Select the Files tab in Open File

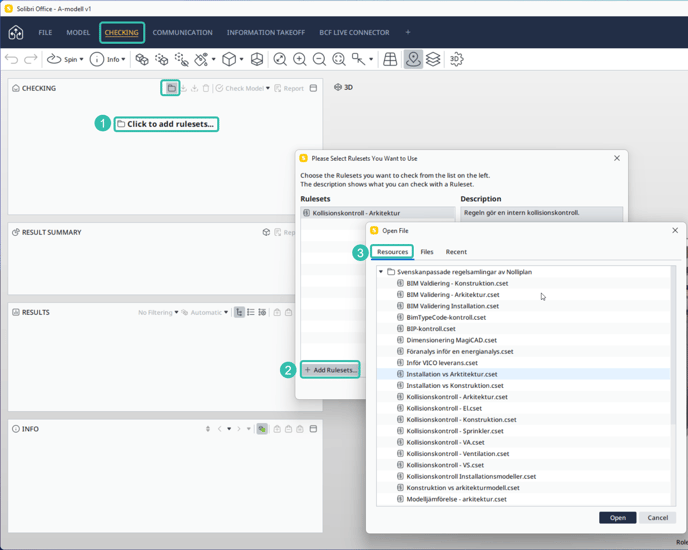[426, 252]
